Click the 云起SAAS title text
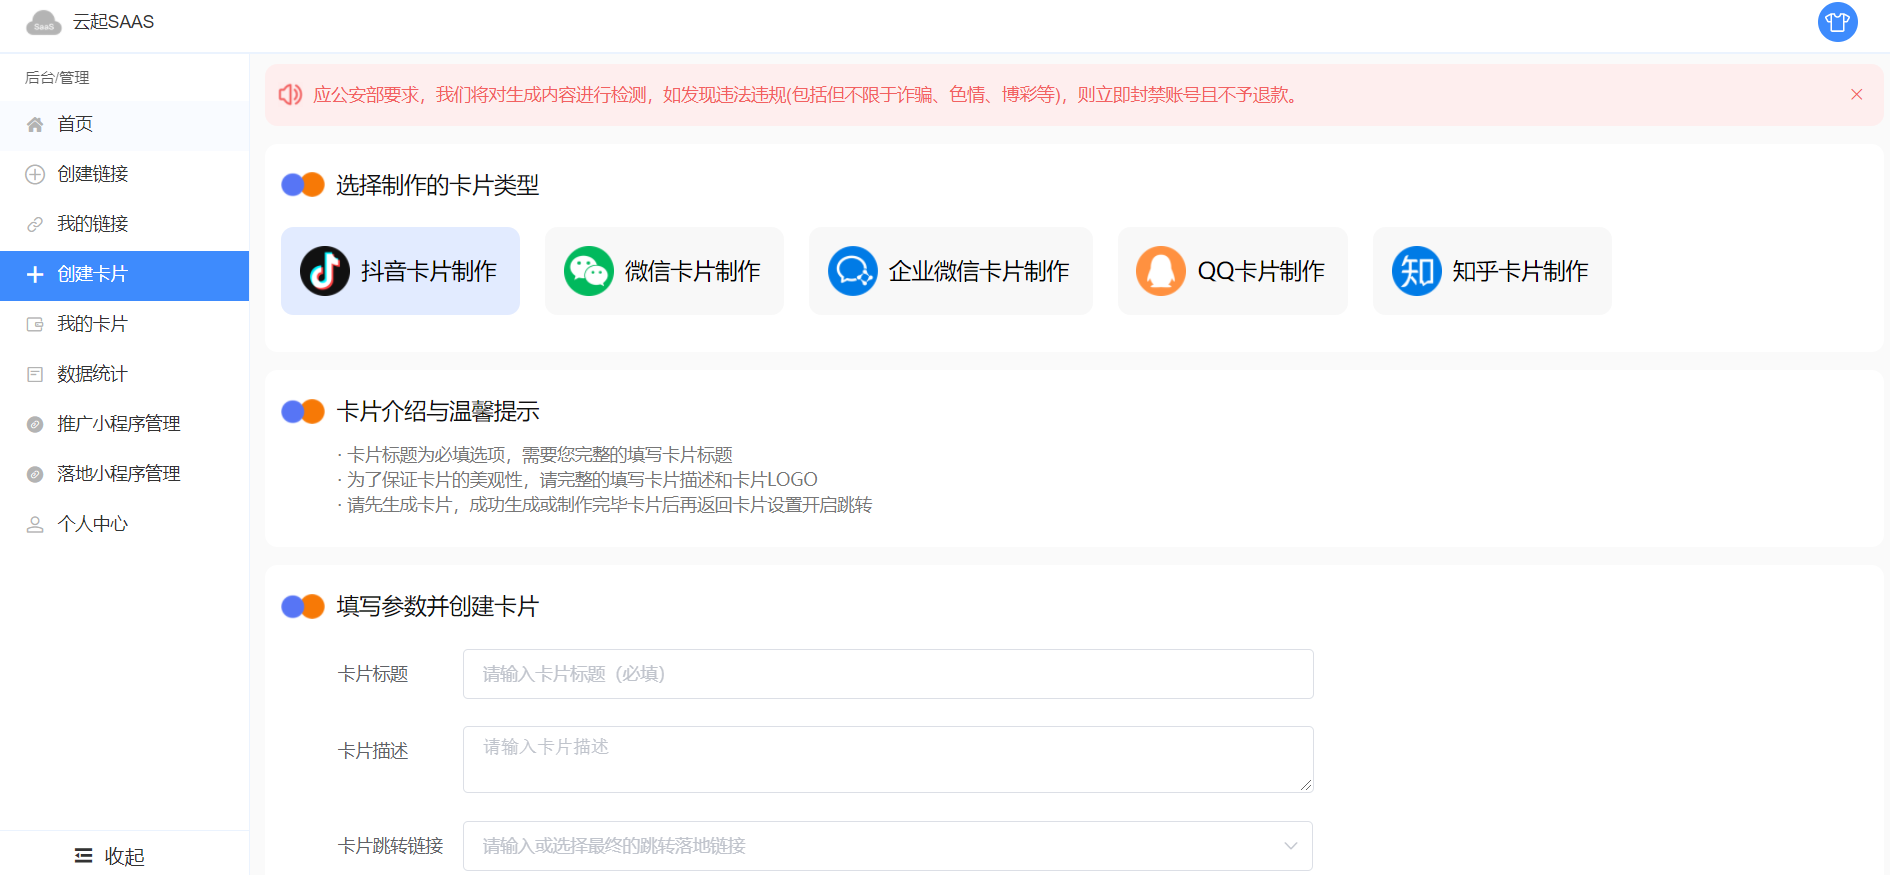The image size is (1890, 875). (x=114, y=22)
